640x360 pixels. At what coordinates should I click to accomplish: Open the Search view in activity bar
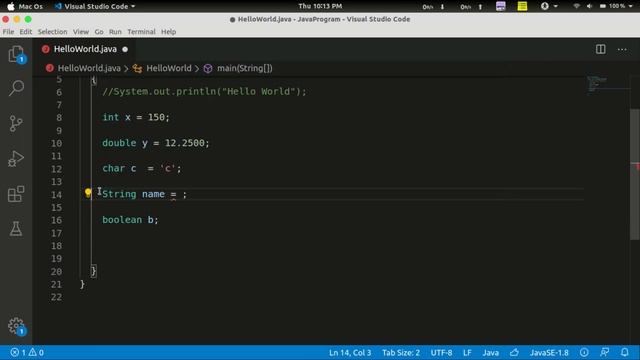click(x=16, y=88)
